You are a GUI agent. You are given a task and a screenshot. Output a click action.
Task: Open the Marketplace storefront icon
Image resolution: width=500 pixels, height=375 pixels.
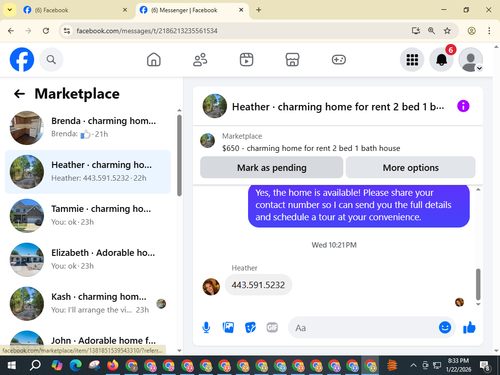click(292, 60)
